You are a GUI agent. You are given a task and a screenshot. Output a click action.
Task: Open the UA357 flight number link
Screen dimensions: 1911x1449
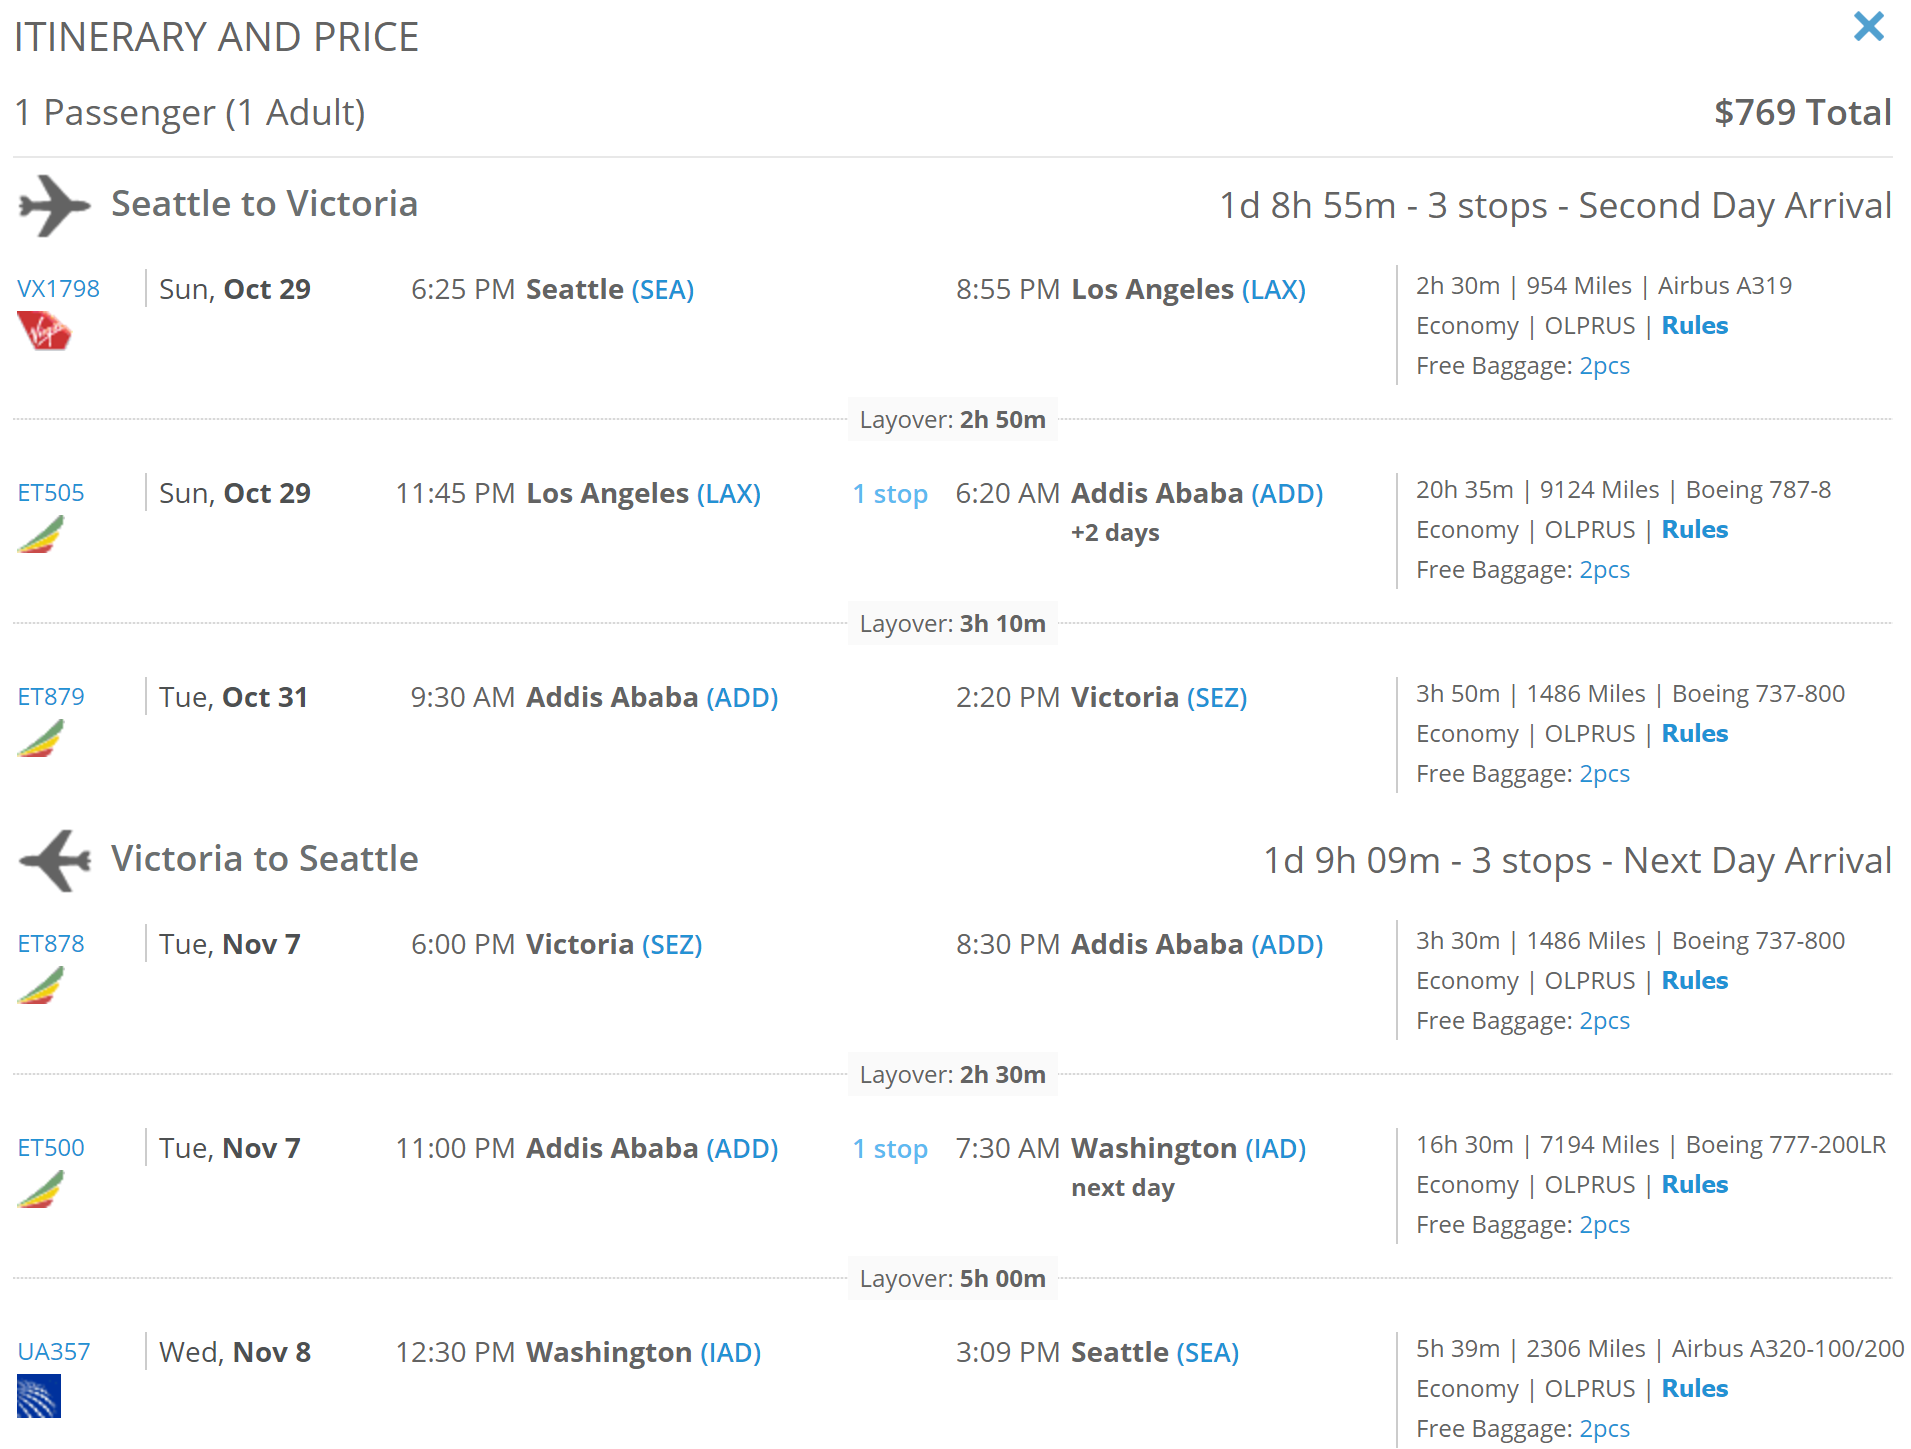pyautogui.click(x=54, y=1352)
